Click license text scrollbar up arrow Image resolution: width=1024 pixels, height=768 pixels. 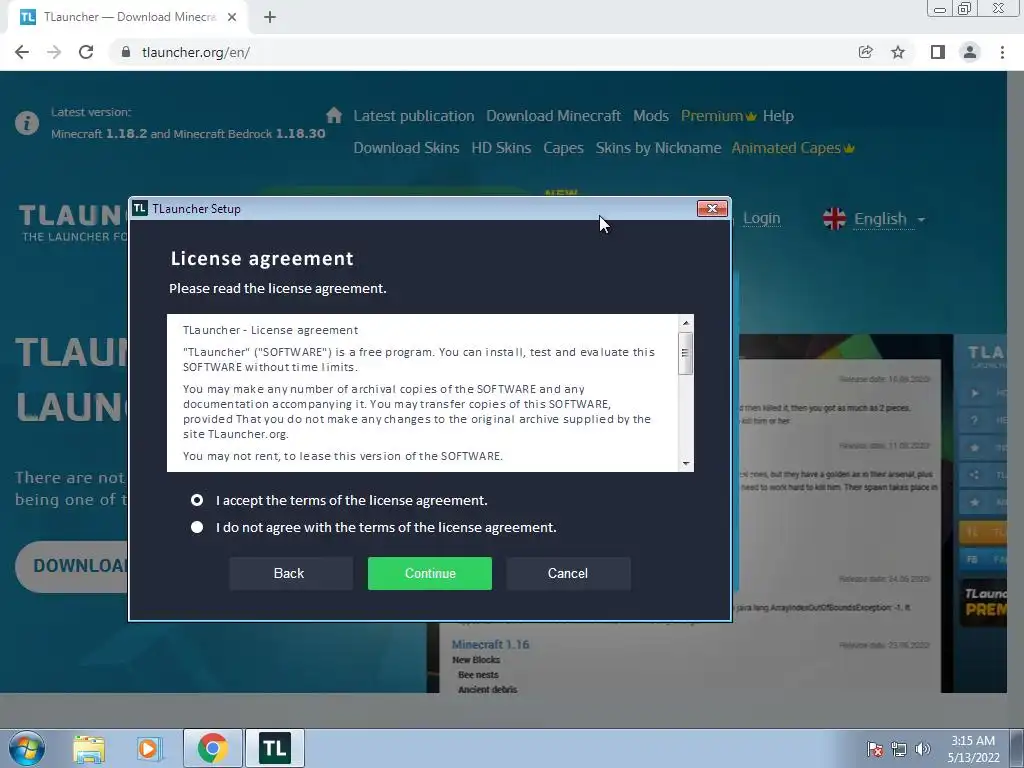(686, 323)
